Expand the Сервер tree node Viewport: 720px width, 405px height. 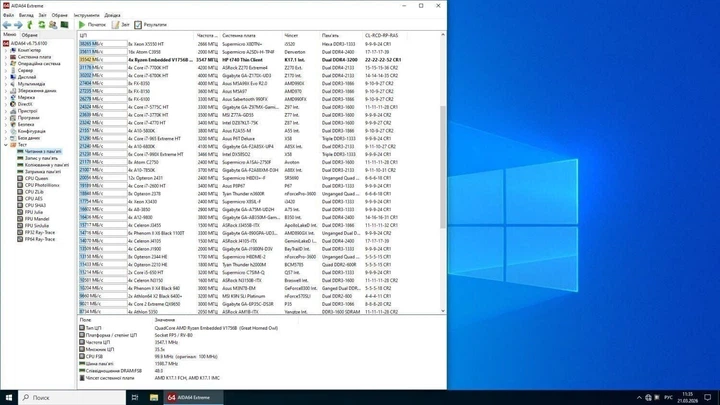6,70
